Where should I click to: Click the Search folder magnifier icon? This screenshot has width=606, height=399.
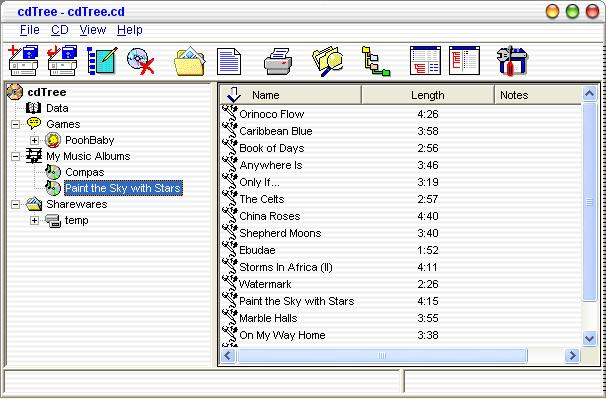point(327,61)
